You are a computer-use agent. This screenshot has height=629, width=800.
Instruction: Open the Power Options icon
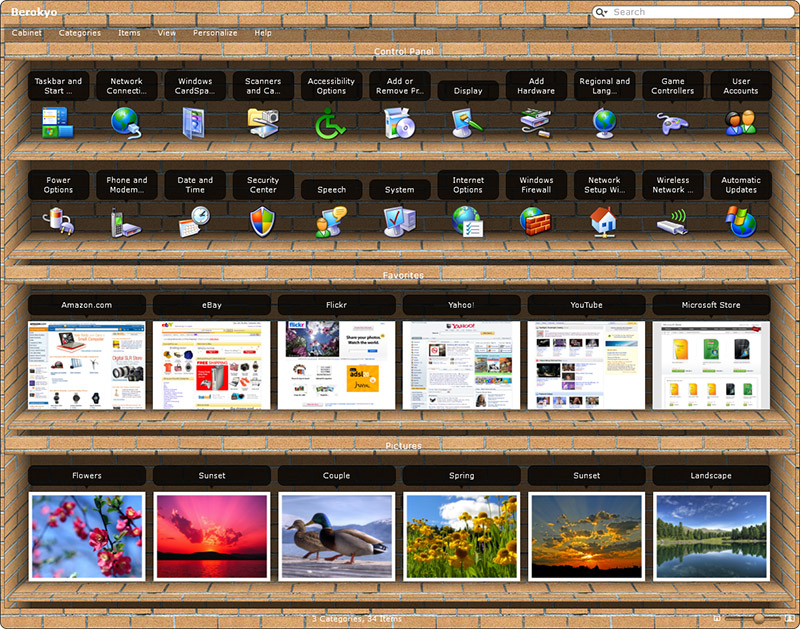pos(58,221)
